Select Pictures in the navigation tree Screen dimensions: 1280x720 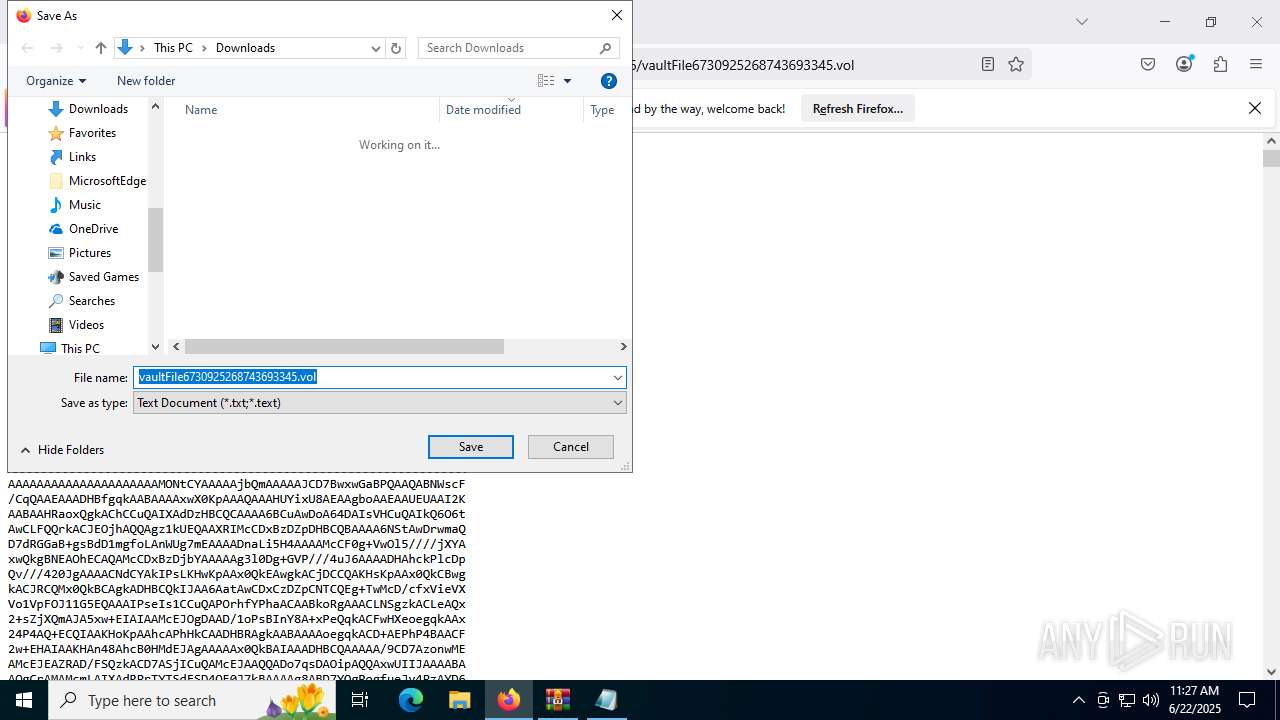(x=89, y=253)
